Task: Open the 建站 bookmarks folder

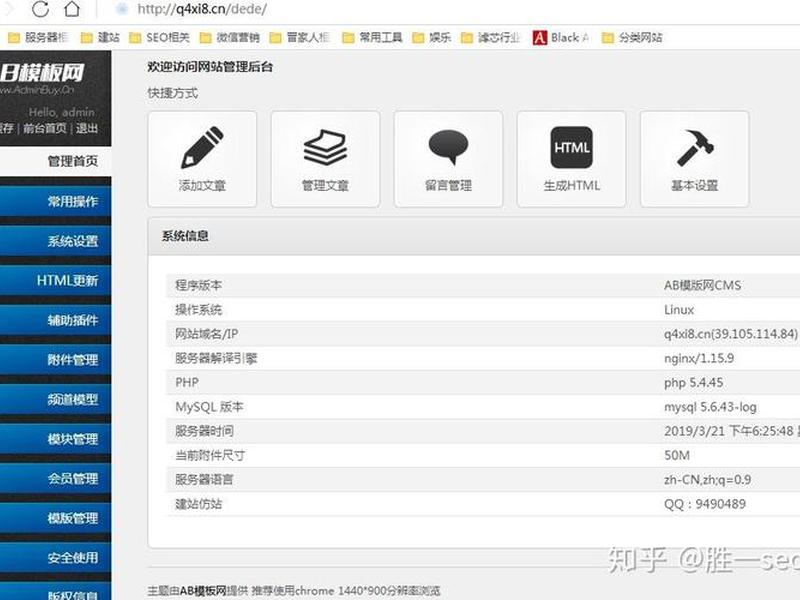Action: pos(101,37)
